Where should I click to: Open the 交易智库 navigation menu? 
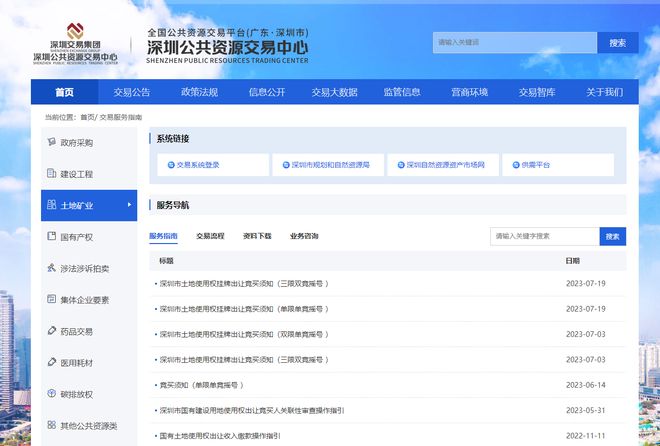pos(537,92)
